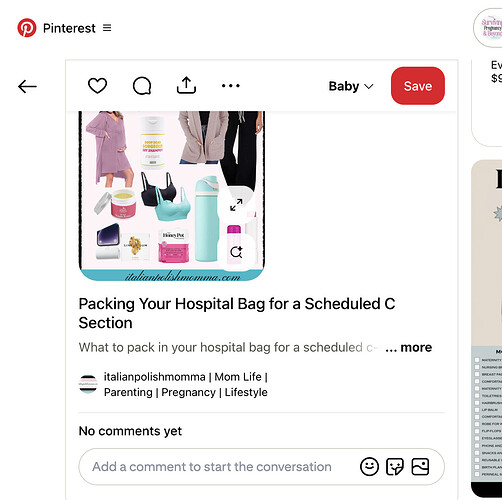The image size is (502, 500).
Task: Open the hospital bag checklist pin thumbnail
Action: 487,328
